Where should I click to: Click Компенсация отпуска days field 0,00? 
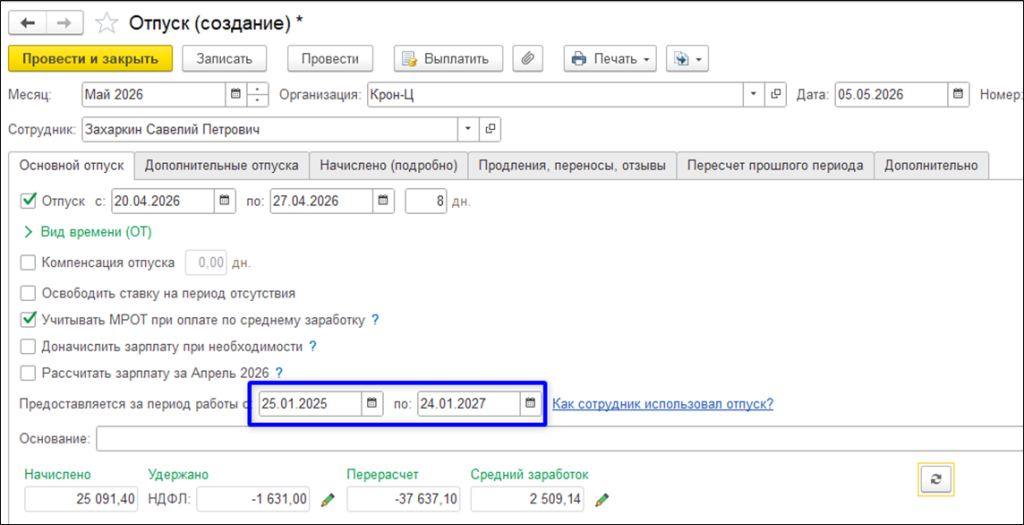point(207,263)
